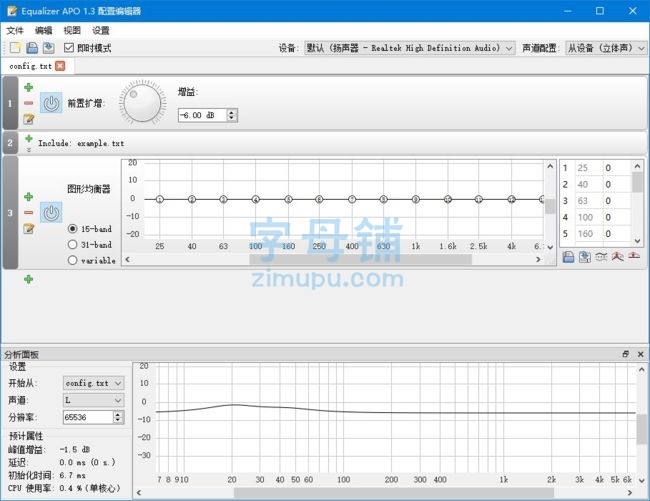Click normalize response icon under band table
Viewport: 650px width, 501px height.
pos(617,257)
